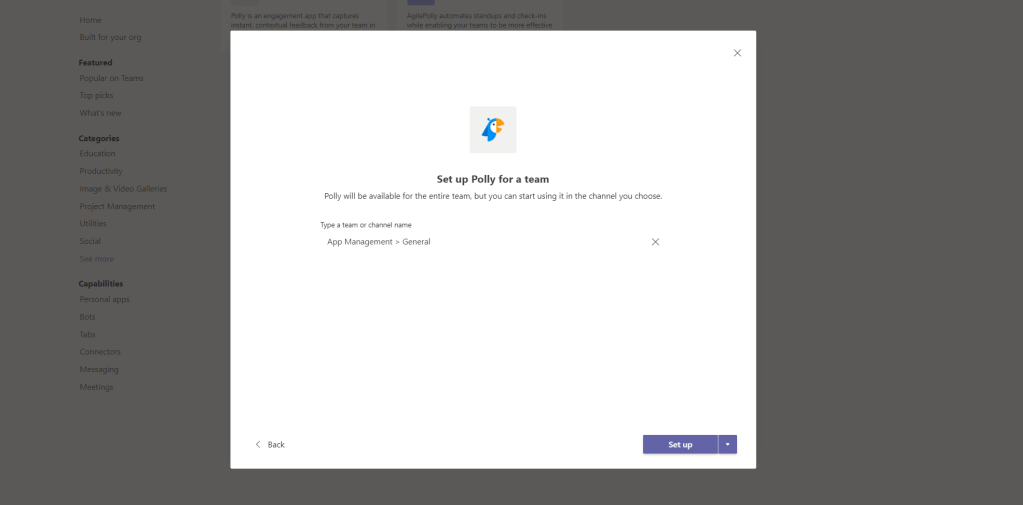Select Built for your org
This screenshot has width=1023, height=505.
tap(111, 38)
